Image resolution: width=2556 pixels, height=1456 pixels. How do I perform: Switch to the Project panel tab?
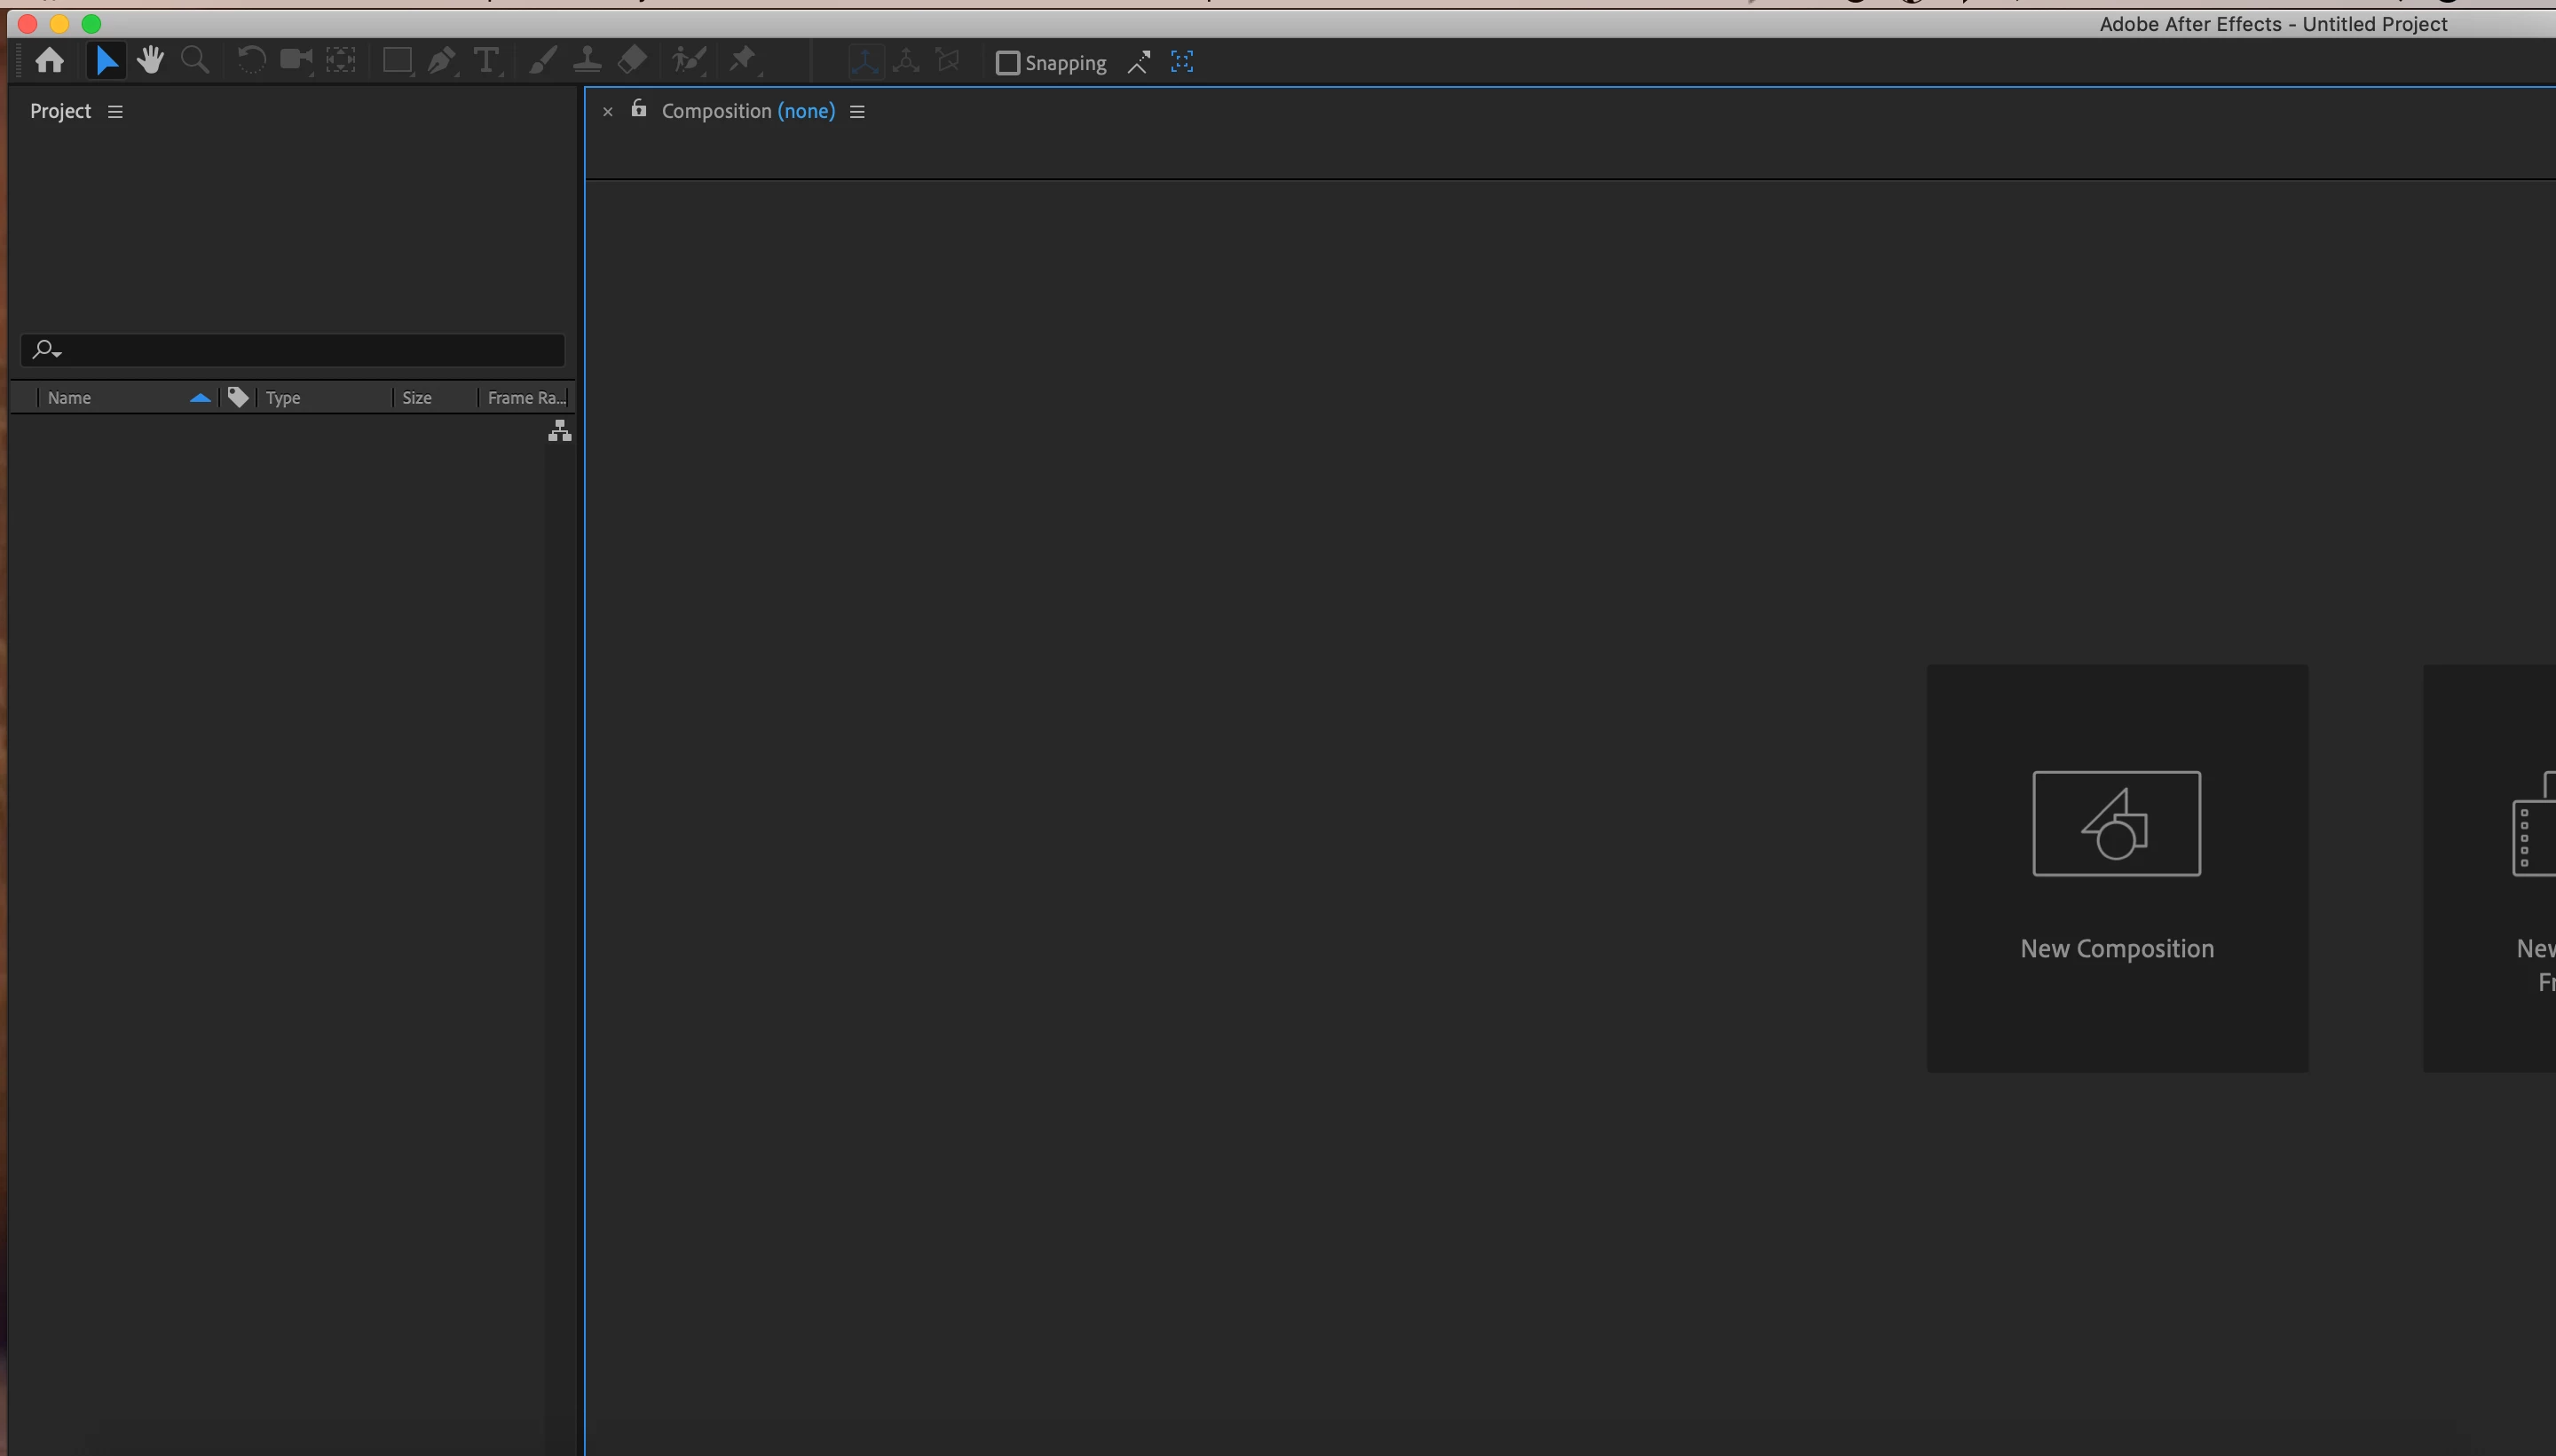click(x=60, y=111)
